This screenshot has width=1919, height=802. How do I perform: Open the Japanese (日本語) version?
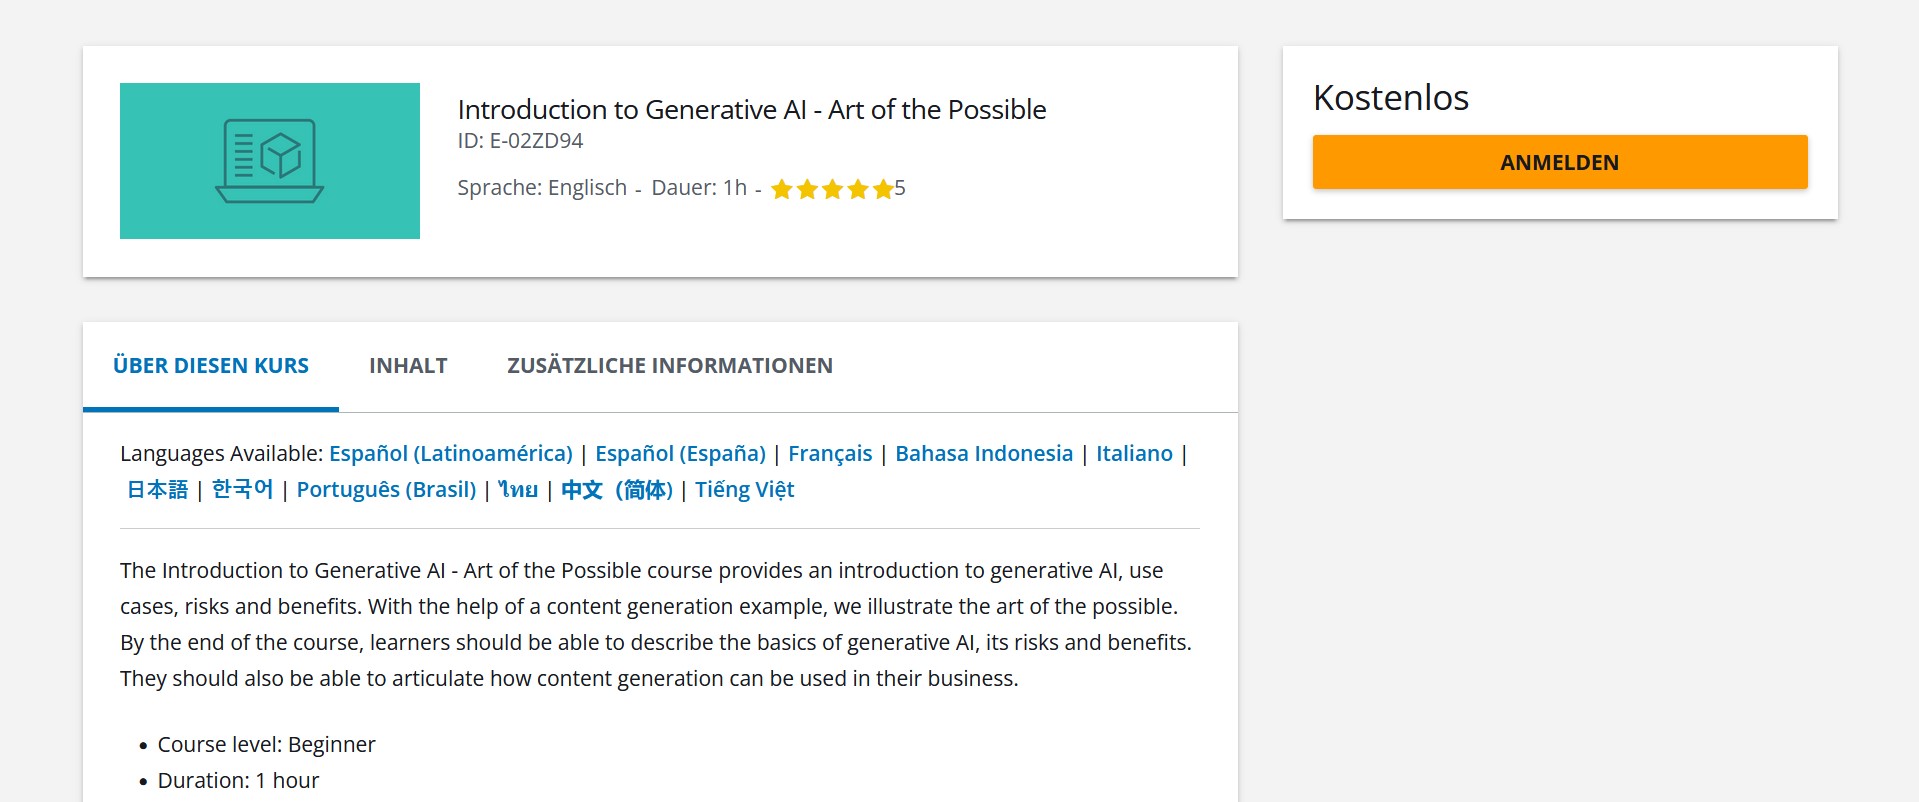pyautogui.click(x=157, y=489)
